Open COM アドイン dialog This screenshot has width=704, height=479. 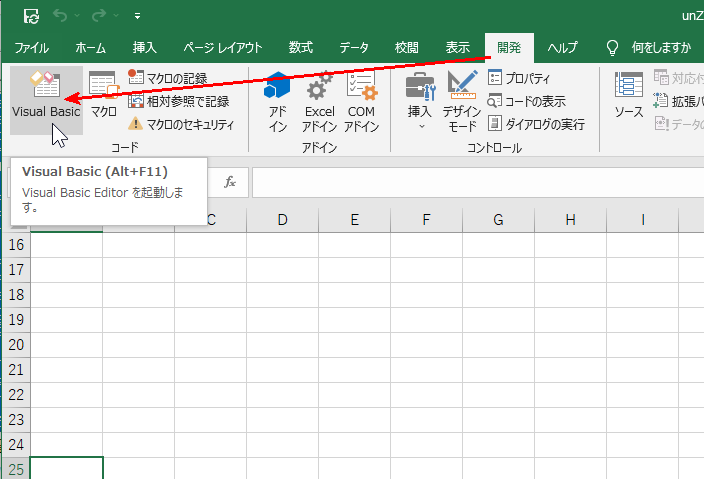coord(361,103)
